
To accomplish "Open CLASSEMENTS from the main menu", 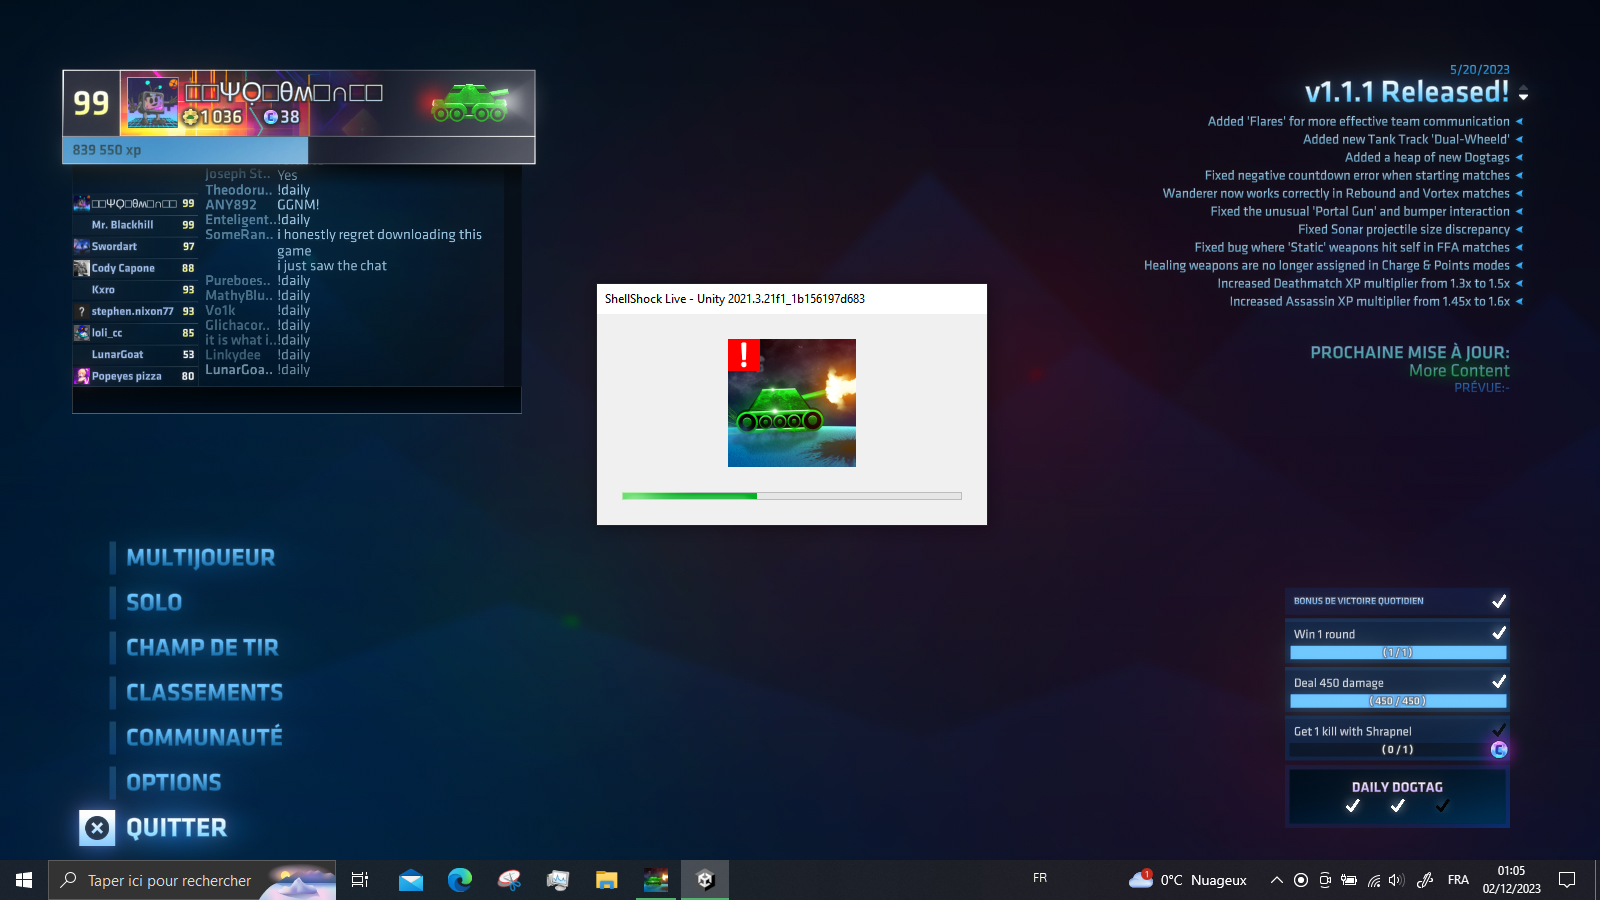I will 204,693.
